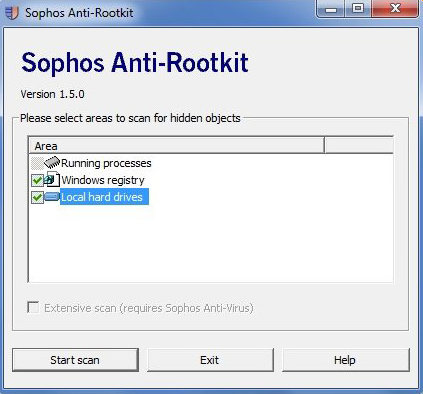The image size is (423, 394).
Task: Click the Running processes chip icon
Action: click(x=52, y=163)
